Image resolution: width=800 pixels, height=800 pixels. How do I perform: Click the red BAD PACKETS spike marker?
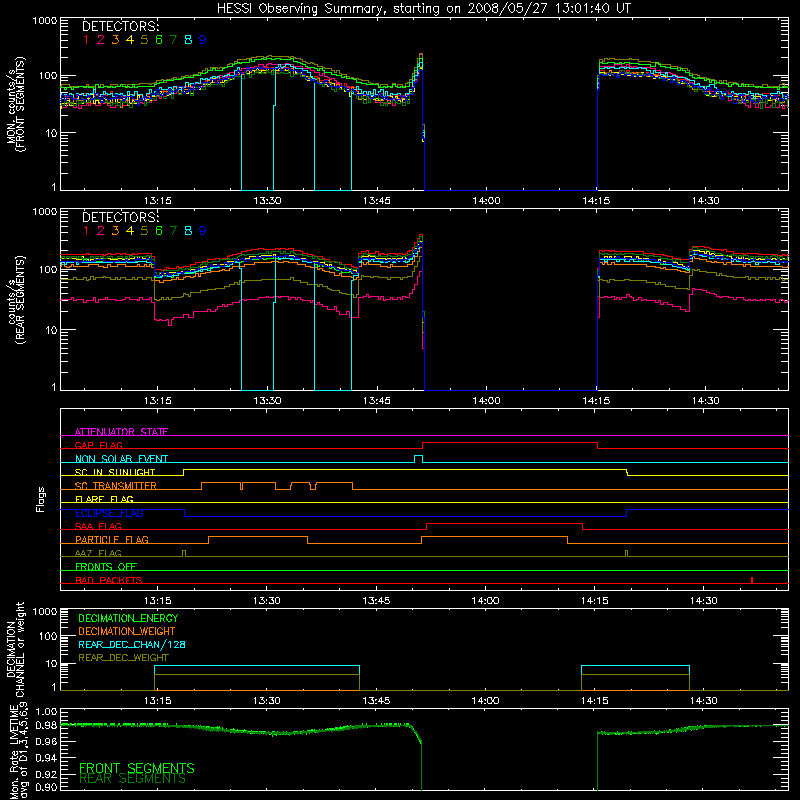pos(752,580)
